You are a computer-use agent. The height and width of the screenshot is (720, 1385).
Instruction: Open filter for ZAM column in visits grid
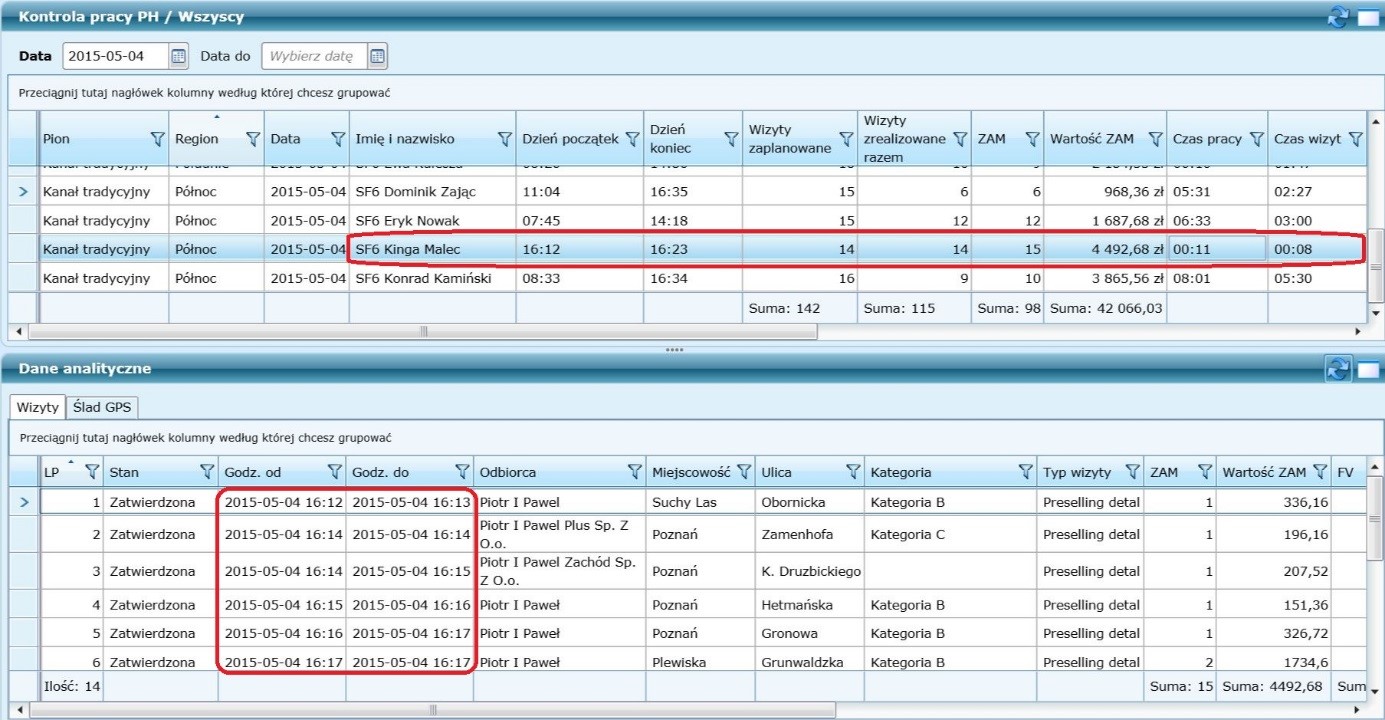pos(1205,472)
